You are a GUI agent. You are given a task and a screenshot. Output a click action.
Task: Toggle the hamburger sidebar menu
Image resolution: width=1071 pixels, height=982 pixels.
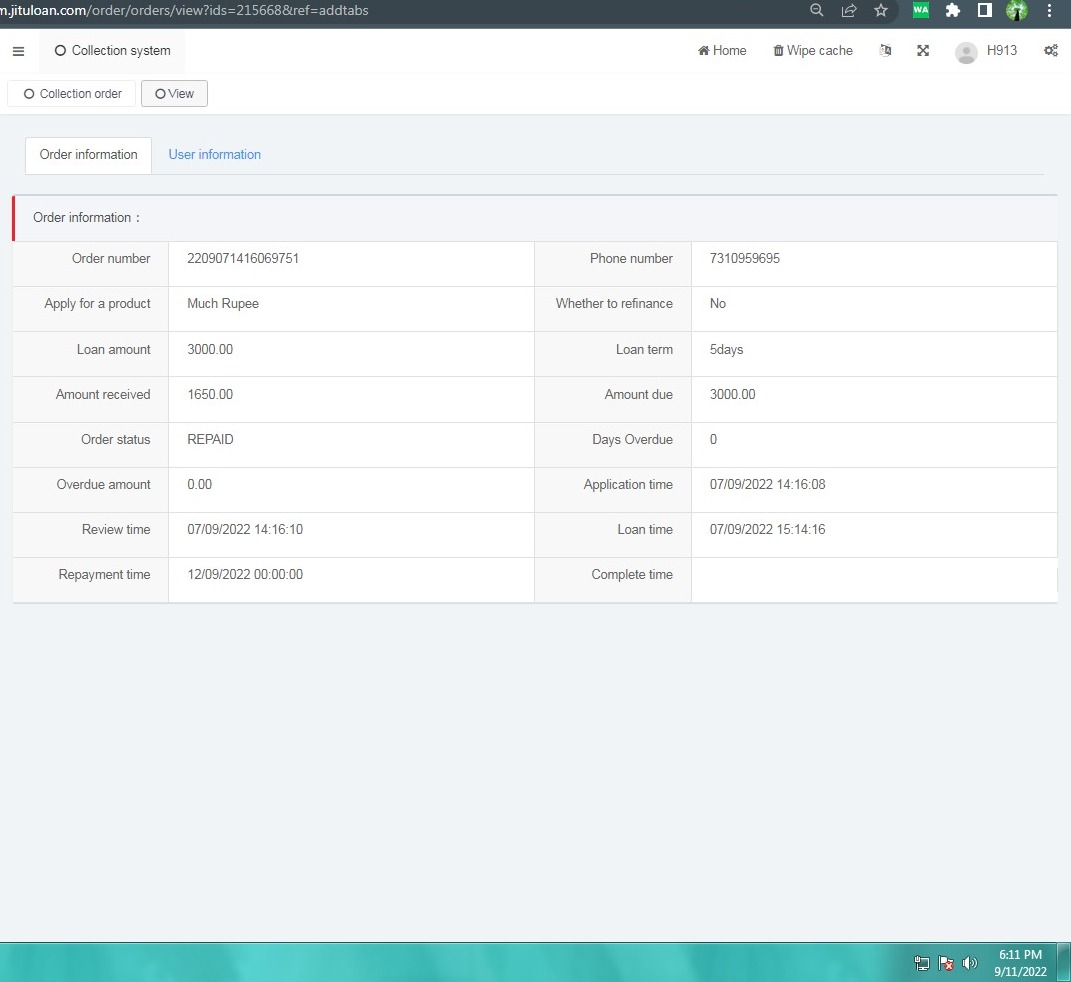pyautogui.click(x=18, y=51)
